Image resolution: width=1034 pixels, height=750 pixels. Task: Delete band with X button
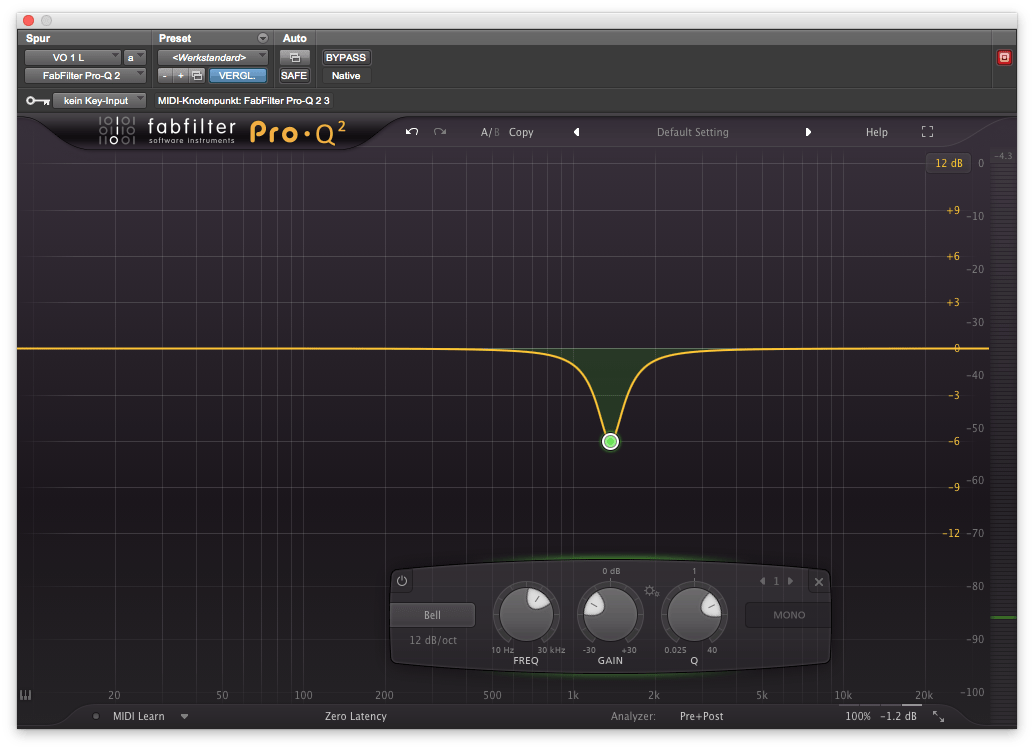point(818,582)
